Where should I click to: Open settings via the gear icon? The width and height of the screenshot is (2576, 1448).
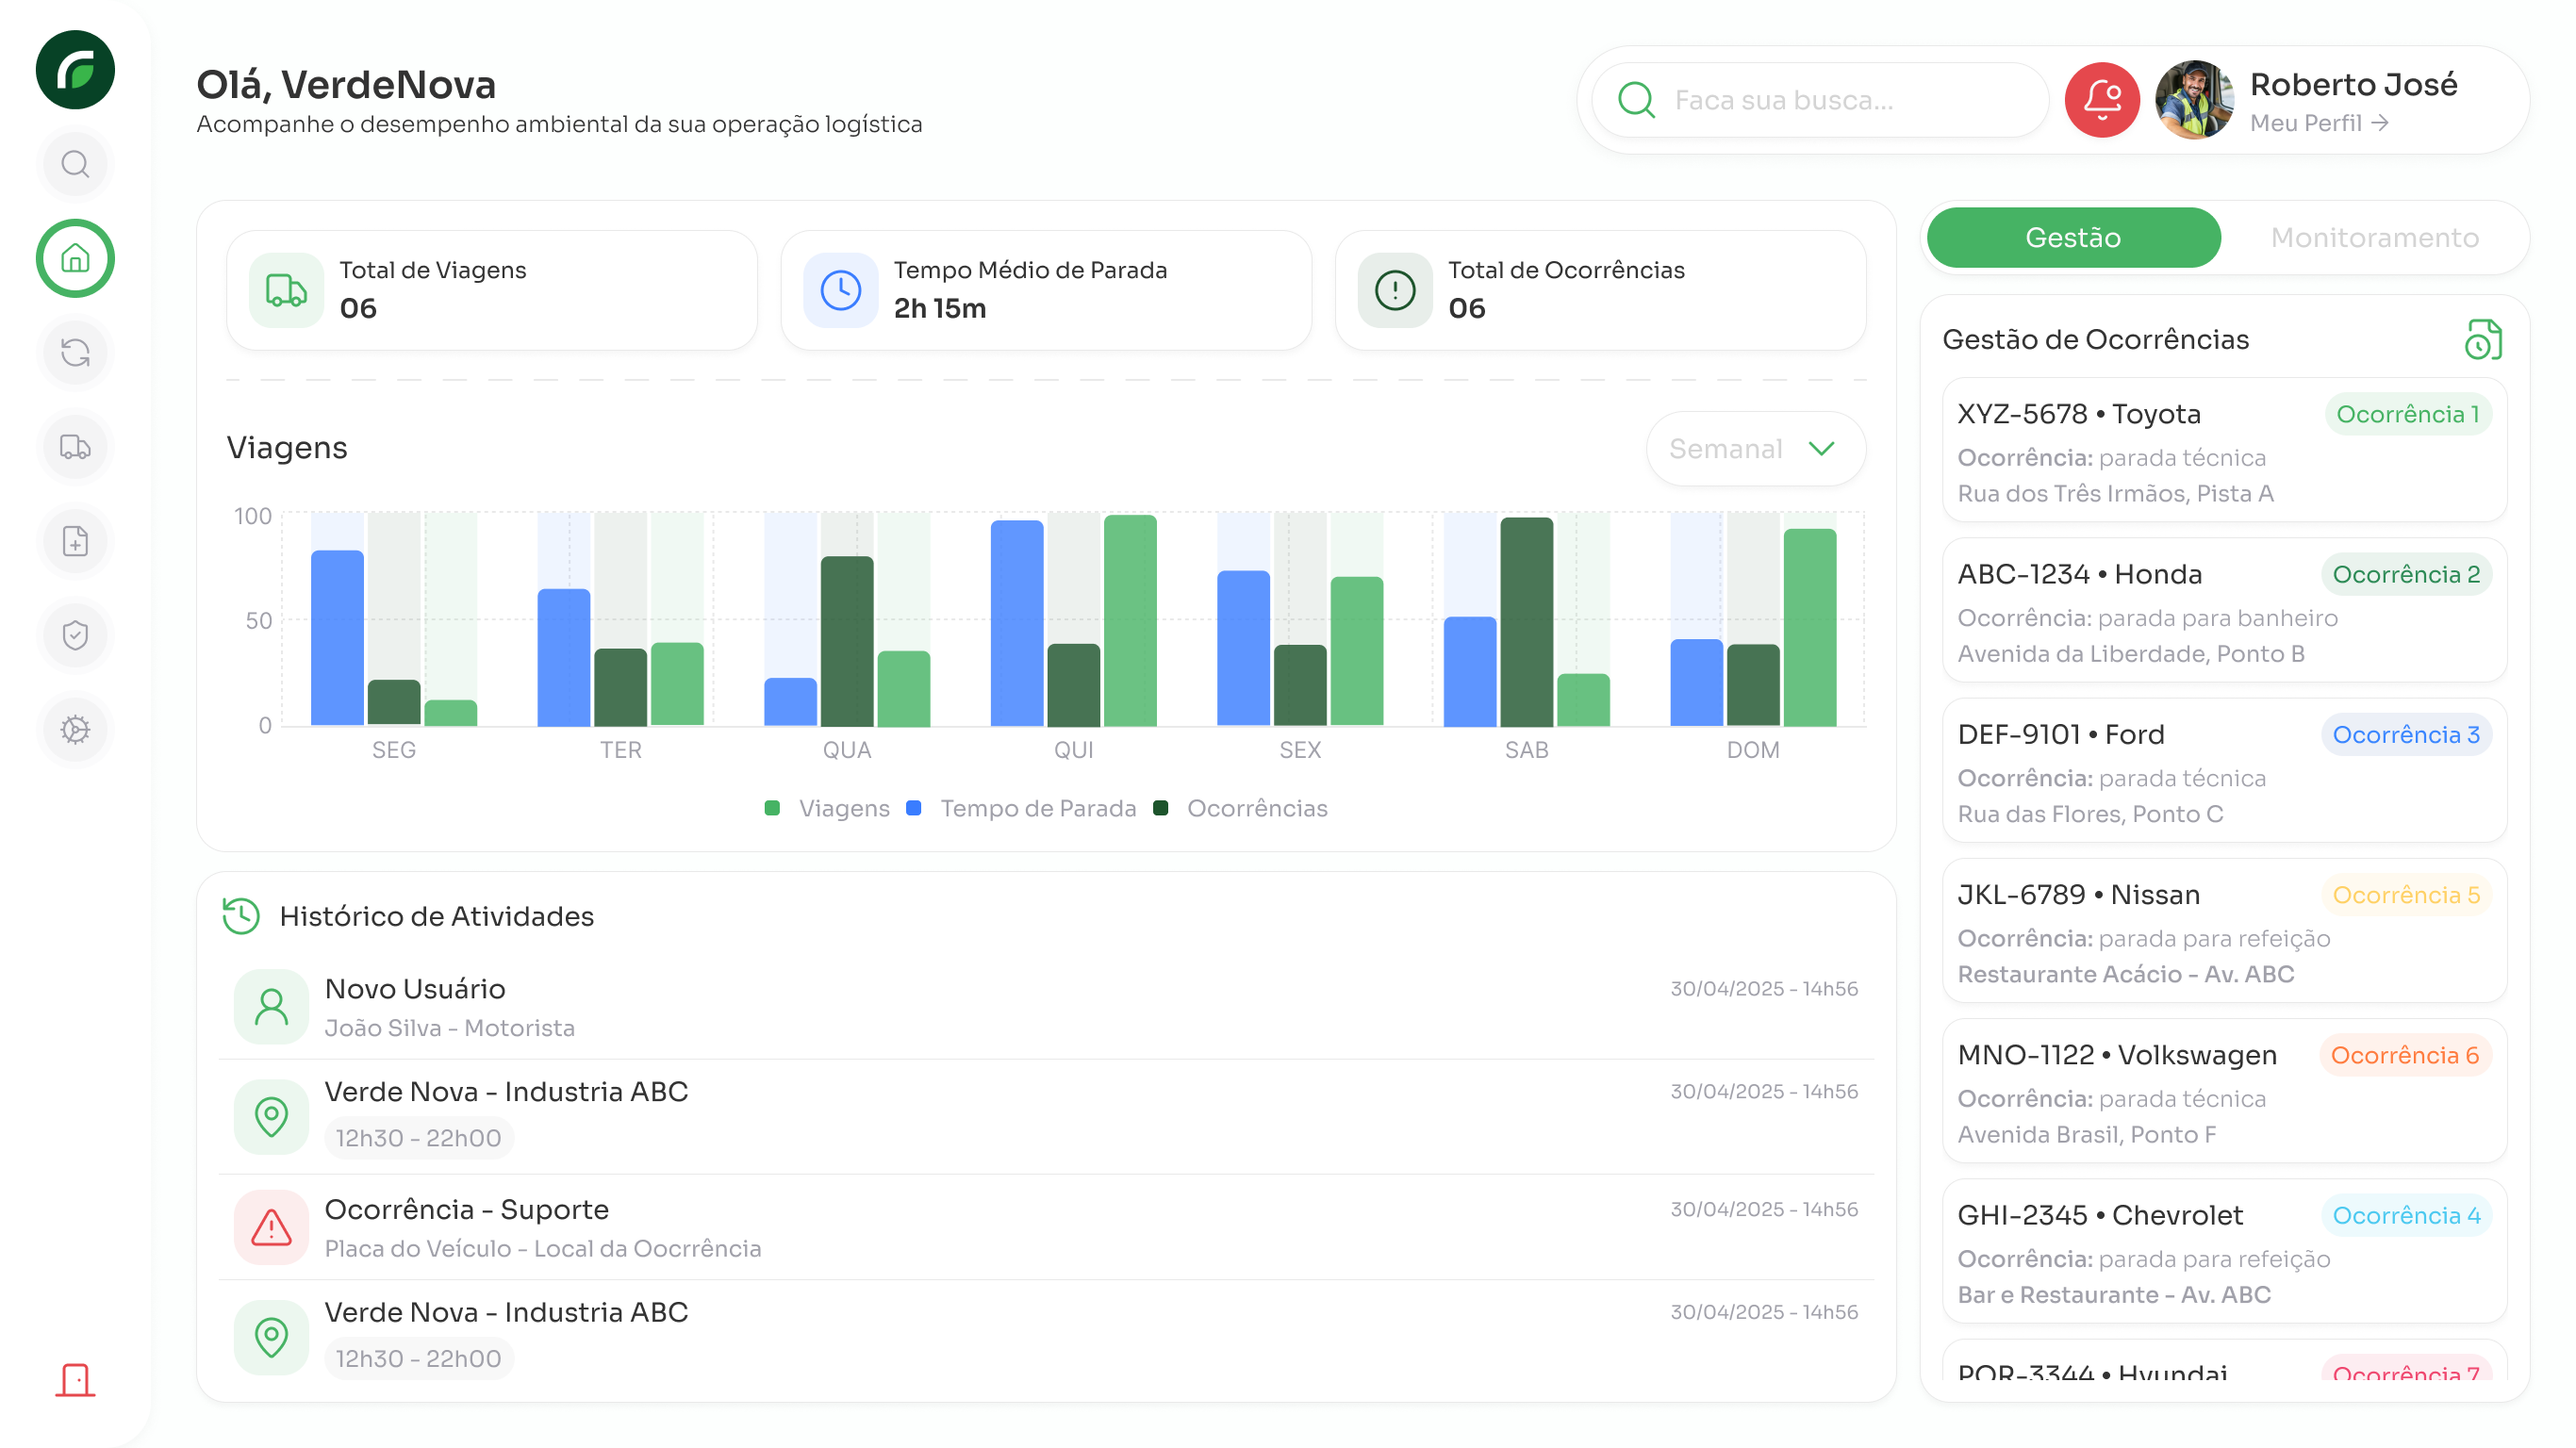(74, 729)
